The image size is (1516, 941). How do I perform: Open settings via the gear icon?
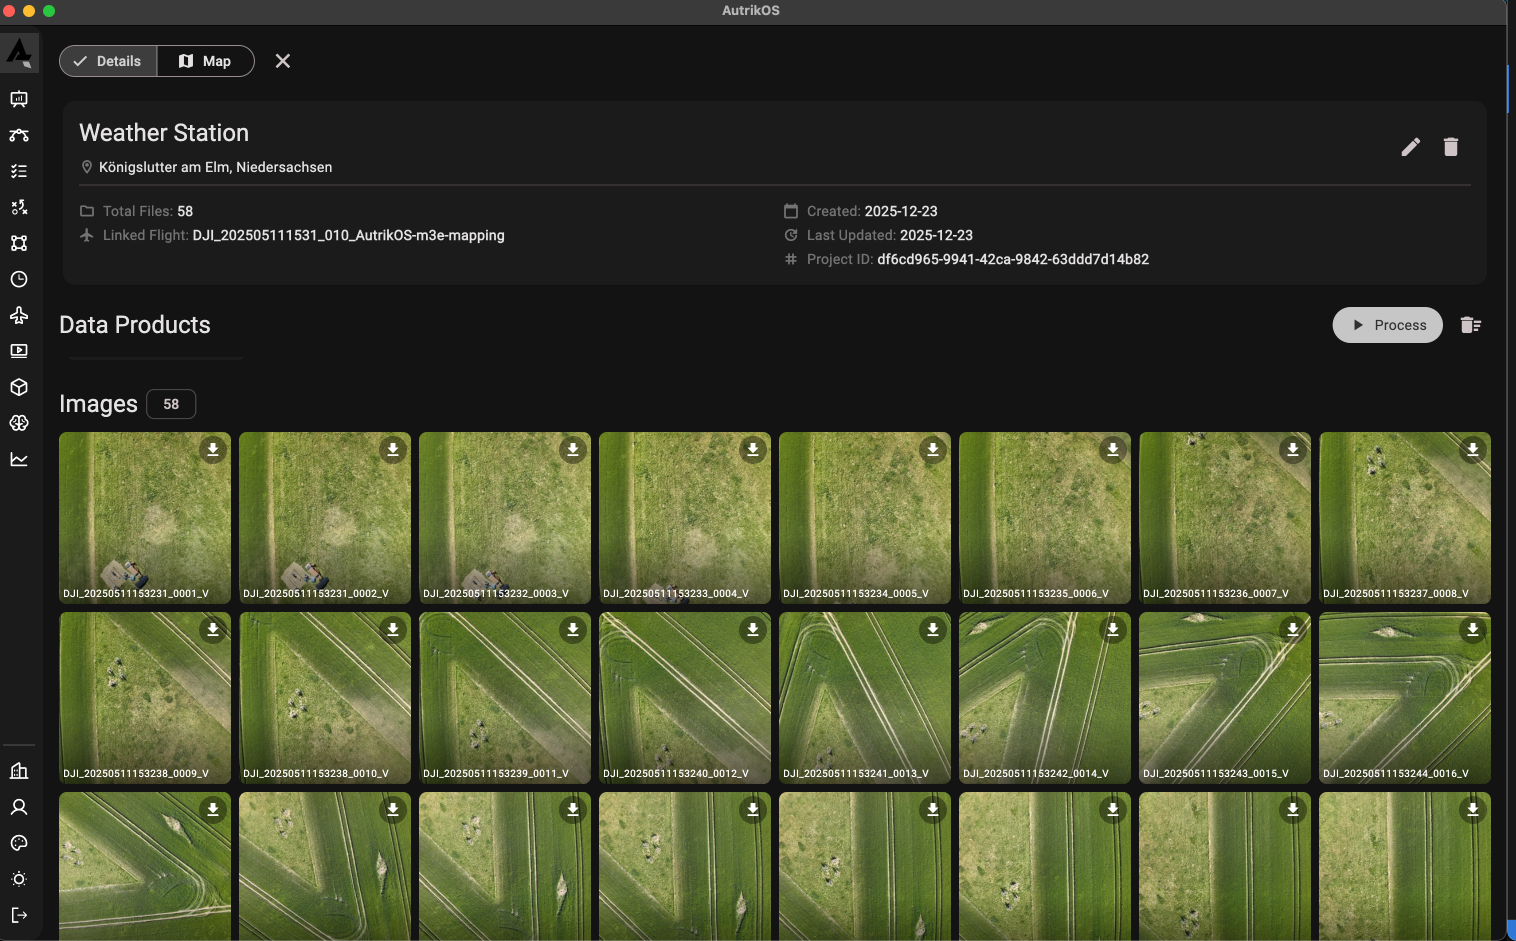pos(19,879)
